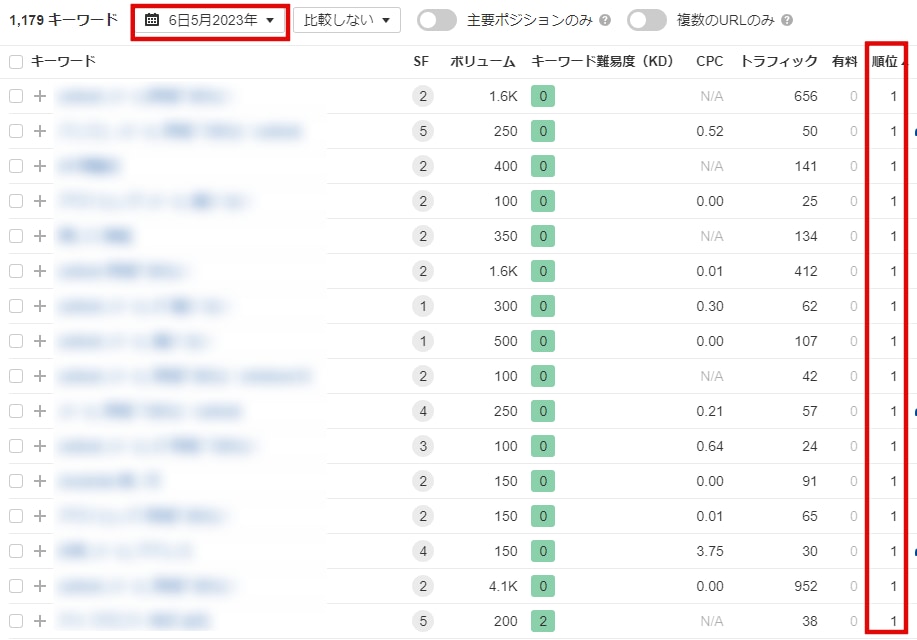The width and height of the screenshot is (917, 640).
Task: Click the volume value 350
Action: [505, 236]
